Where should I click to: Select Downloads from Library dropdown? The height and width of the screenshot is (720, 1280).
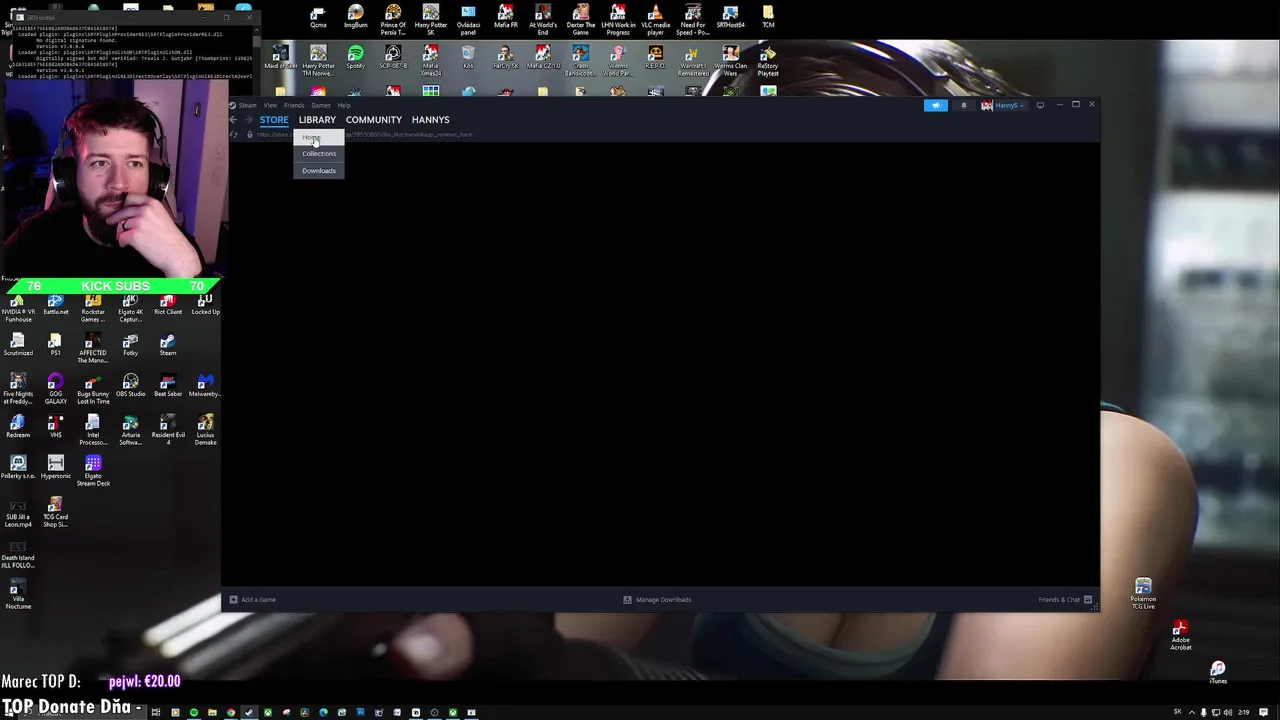(x=319, y=171)
